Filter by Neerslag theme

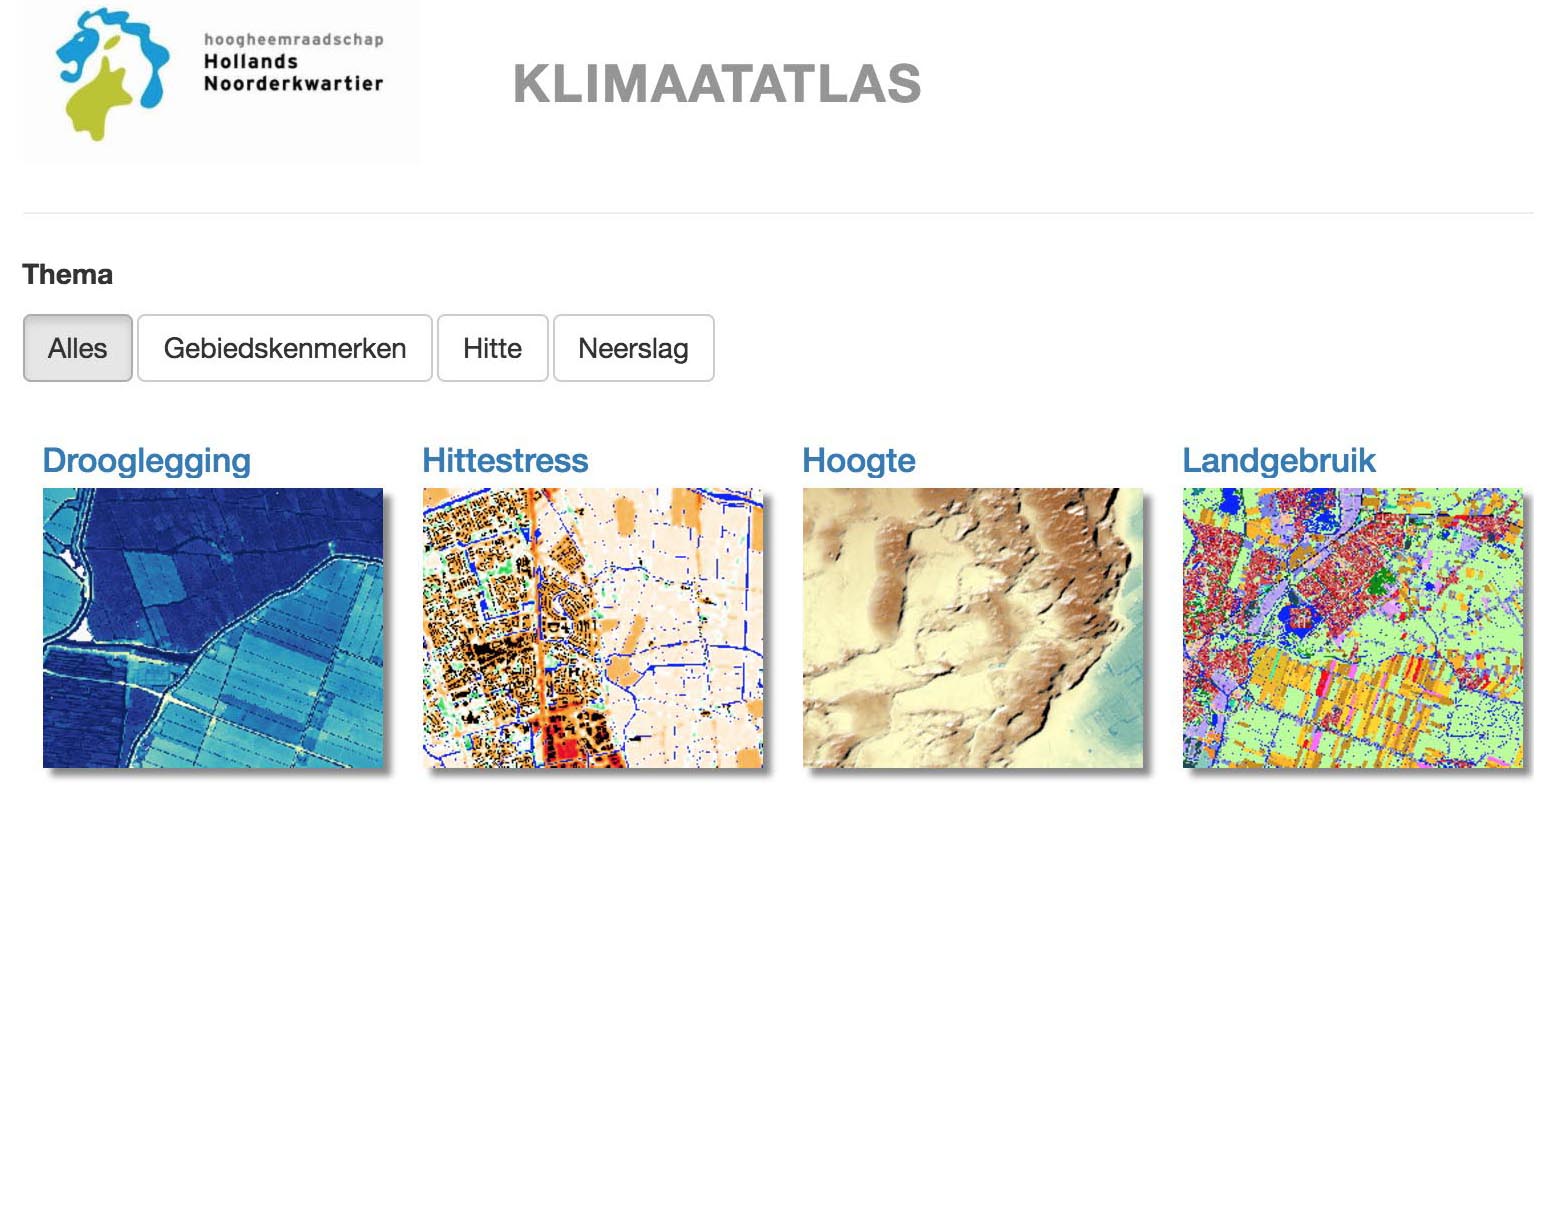point(634,348)
